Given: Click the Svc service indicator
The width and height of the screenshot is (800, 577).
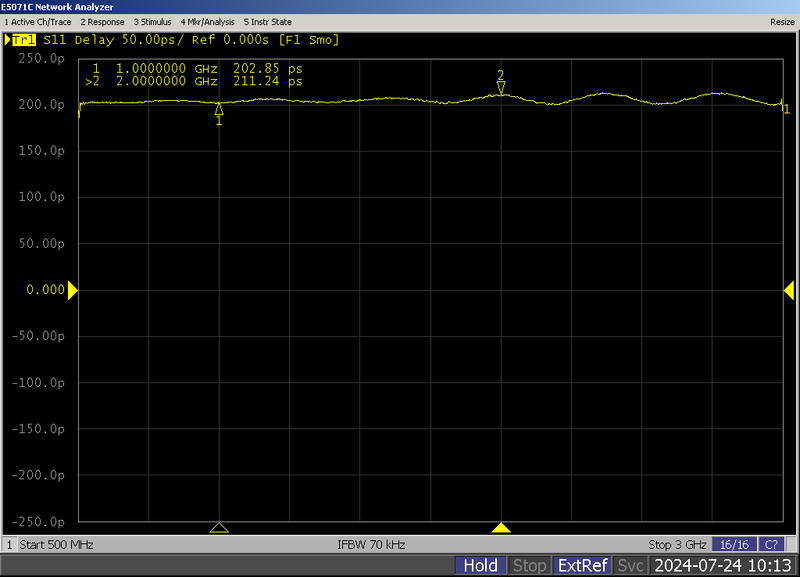Looking at the screenshot, I should click(628, 564).
